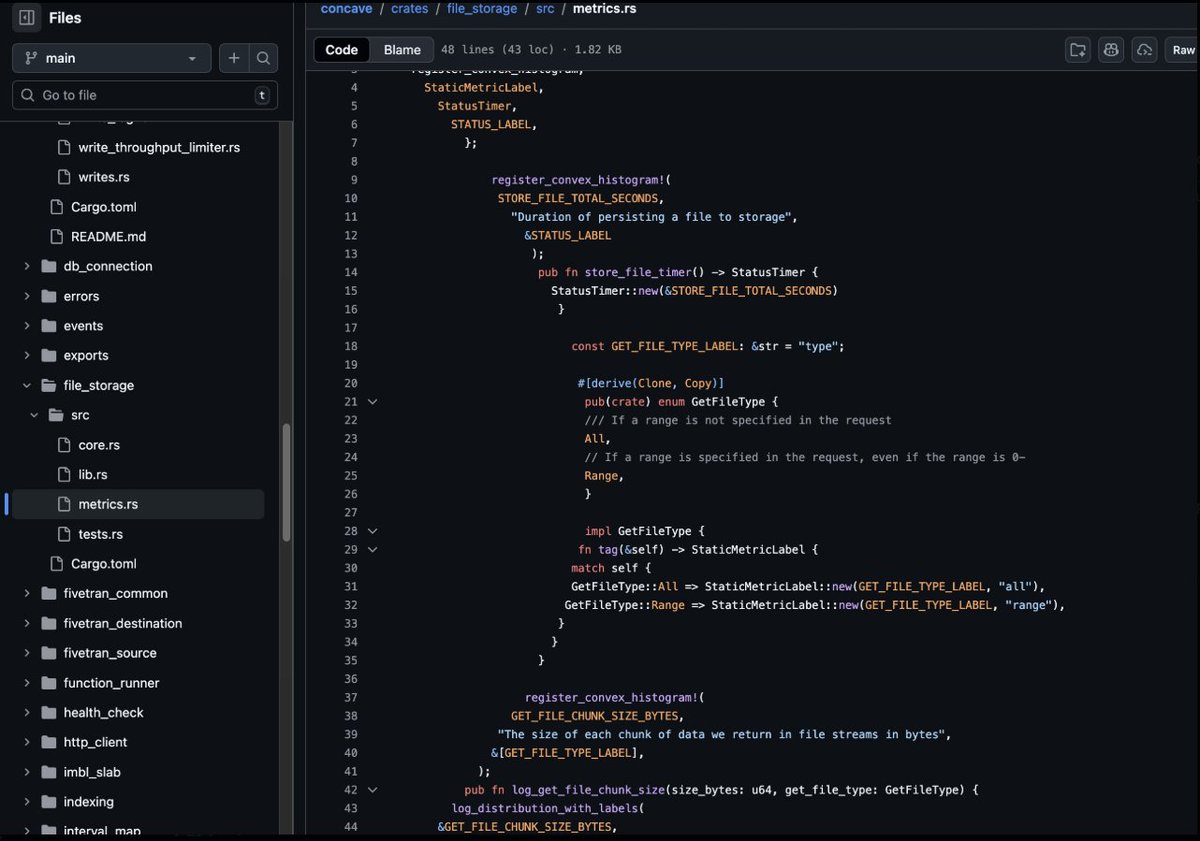The width and height of the screenshot is (1200, 841).
Task: Expand the events folder
Action: 27,326
